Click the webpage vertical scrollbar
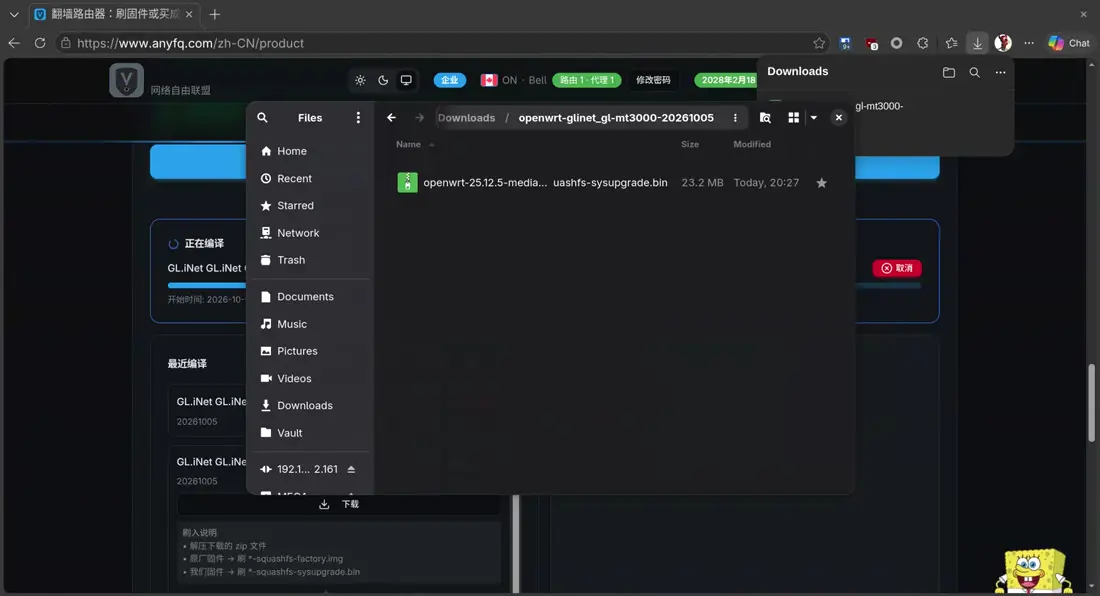The height and width of the screenshot is (596, 1100). 1091,403
